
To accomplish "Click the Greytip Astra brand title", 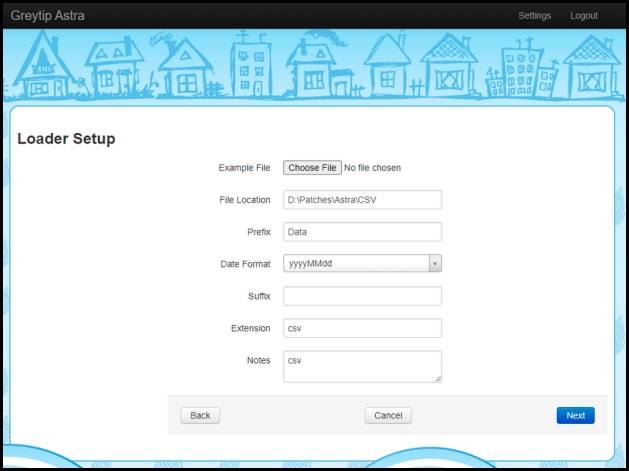I will (47, 16).
